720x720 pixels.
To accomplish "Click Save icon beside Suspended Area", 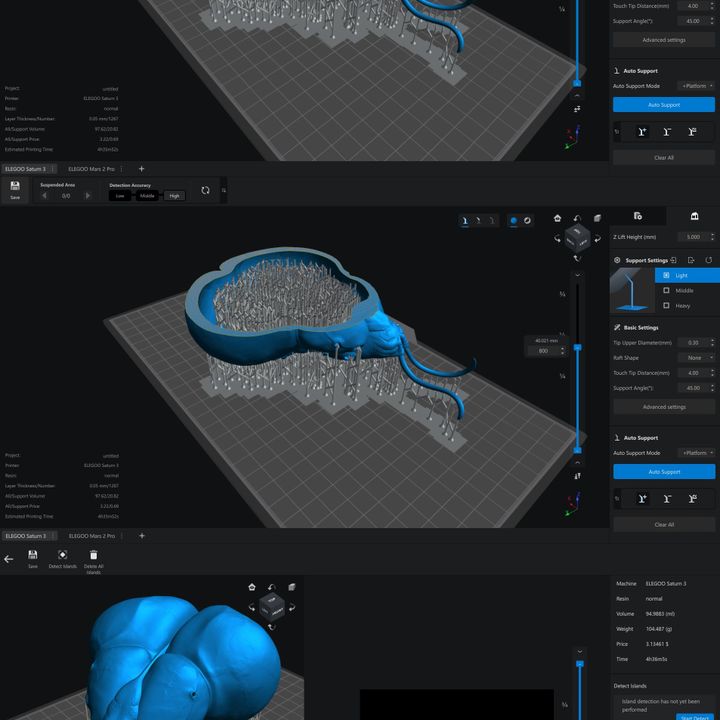I will (14, 190).
